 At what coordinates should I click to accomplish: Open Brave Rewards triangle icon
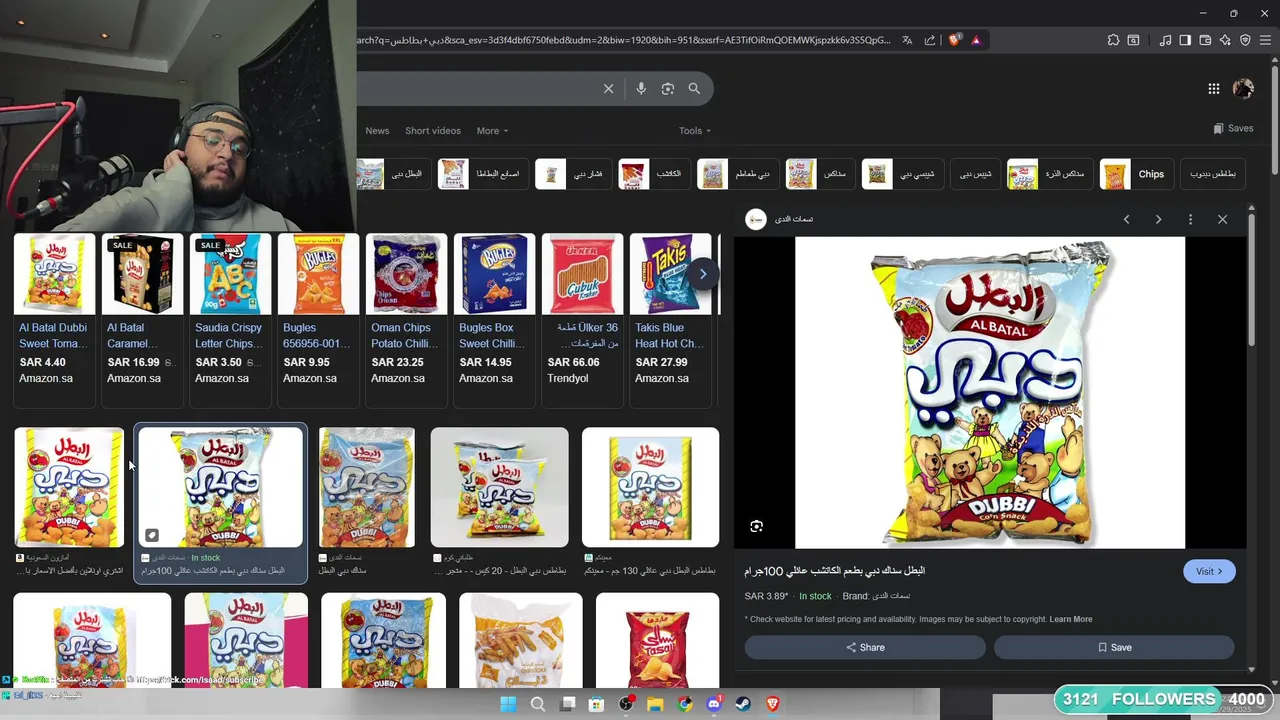(x=976, y=40)
